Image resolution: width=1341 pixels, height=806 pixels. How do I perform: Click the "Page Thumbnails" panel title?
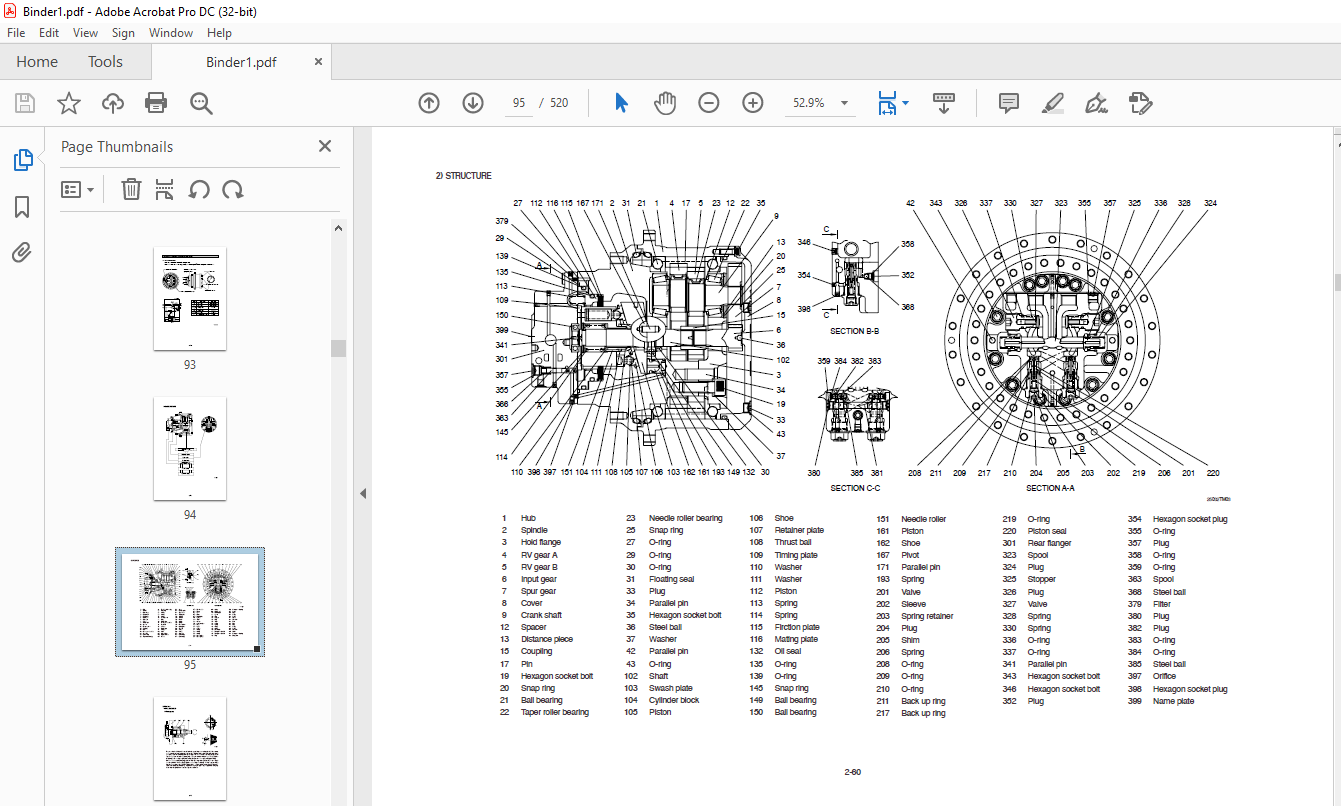117,147
